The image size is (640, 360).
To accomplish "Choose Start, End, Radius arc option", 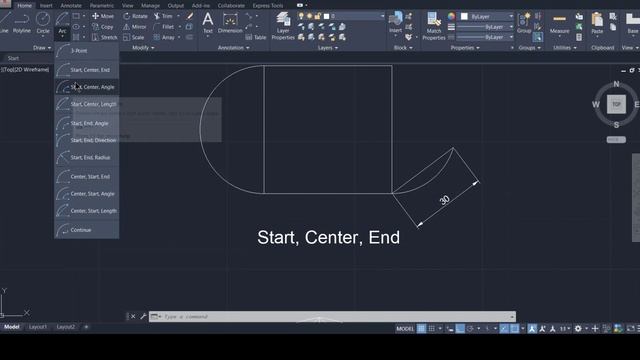I will [x=87, y=157].
